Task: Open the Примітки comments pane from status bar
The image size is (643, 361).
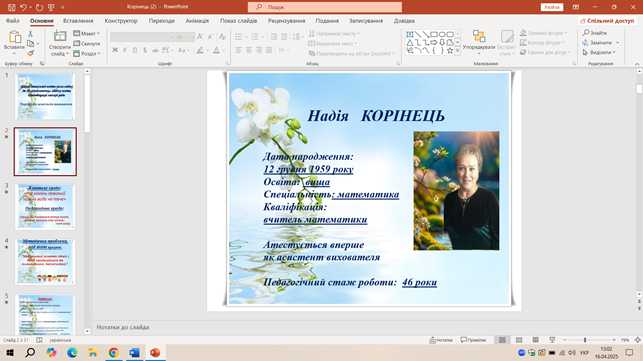Action: coord(473,340)
